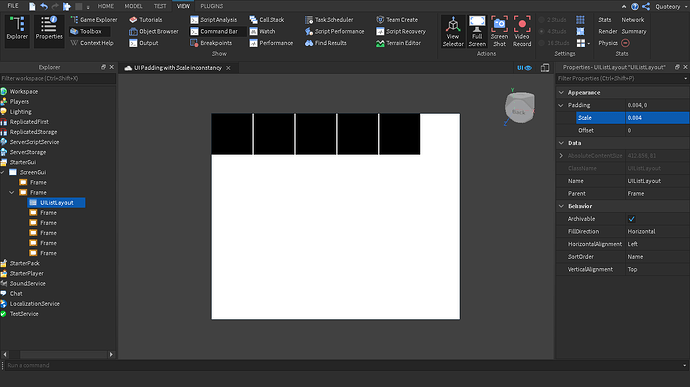
Task: Toggle Full Screen mode
Action: click(477, 31)
